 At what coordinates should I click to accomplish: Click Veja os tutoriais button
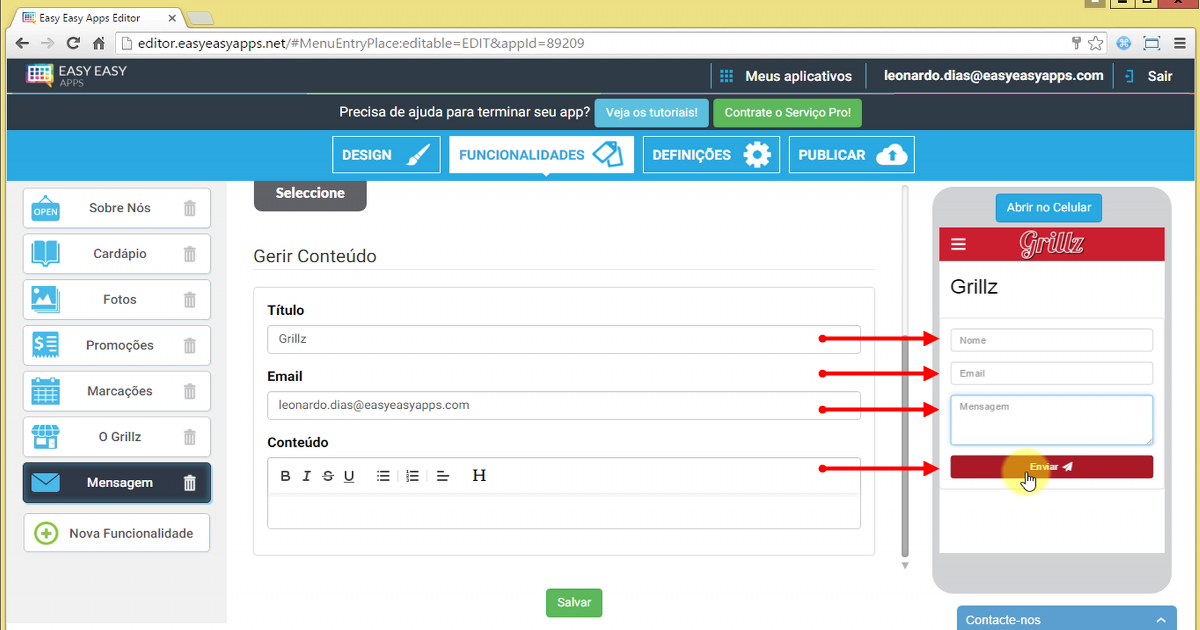coord(651,113)
